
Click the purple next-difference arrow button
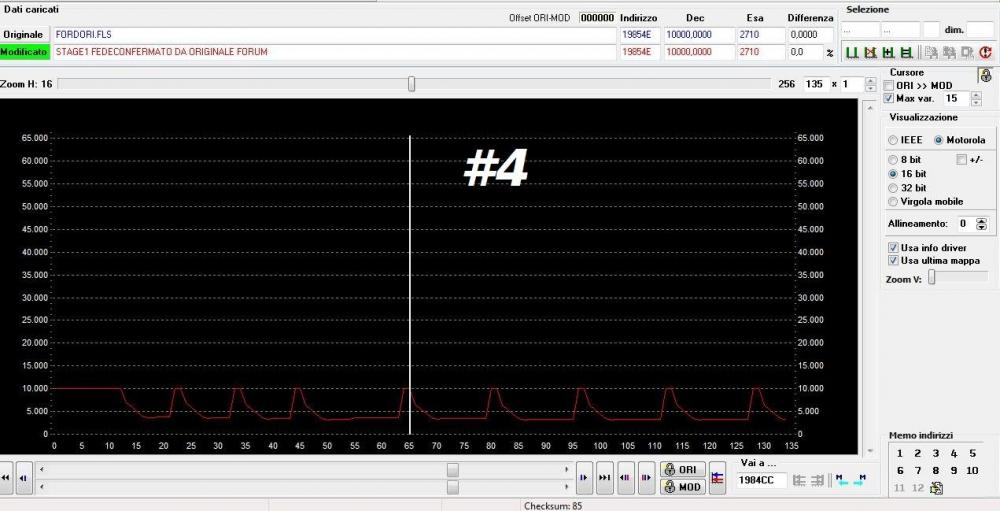(646, 477)
